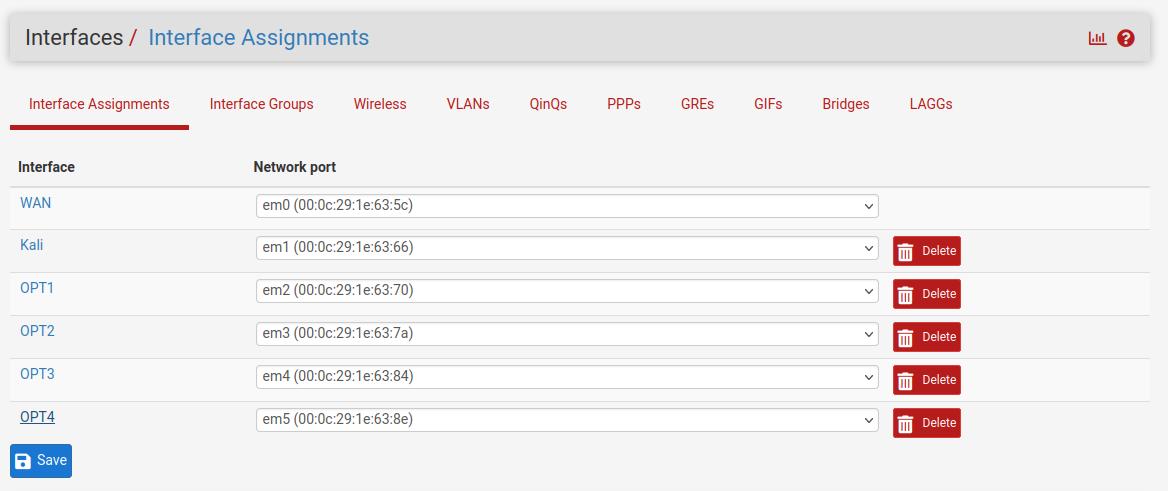This screenshot has height=491, width=1168.
Task: Open the status graph icon in header
Action: [x=1097, y=38]
